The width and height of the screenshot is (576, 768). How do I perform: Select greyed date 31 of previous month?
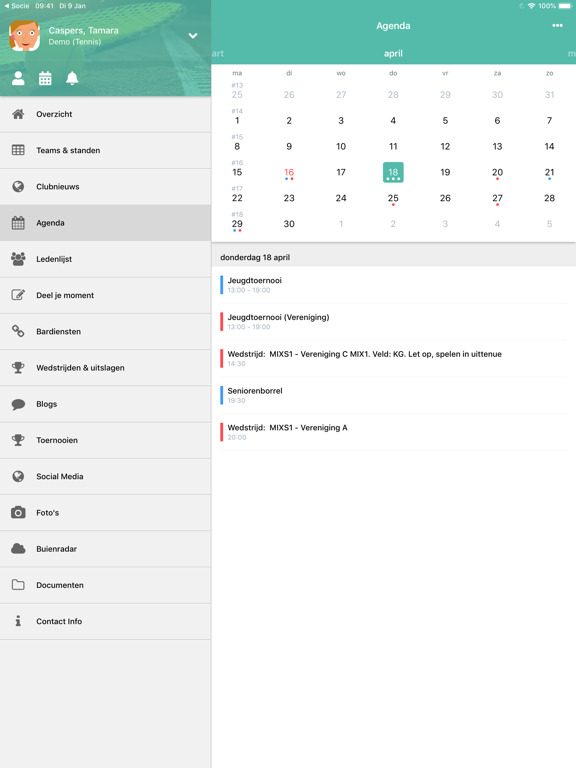pos(550,95)
